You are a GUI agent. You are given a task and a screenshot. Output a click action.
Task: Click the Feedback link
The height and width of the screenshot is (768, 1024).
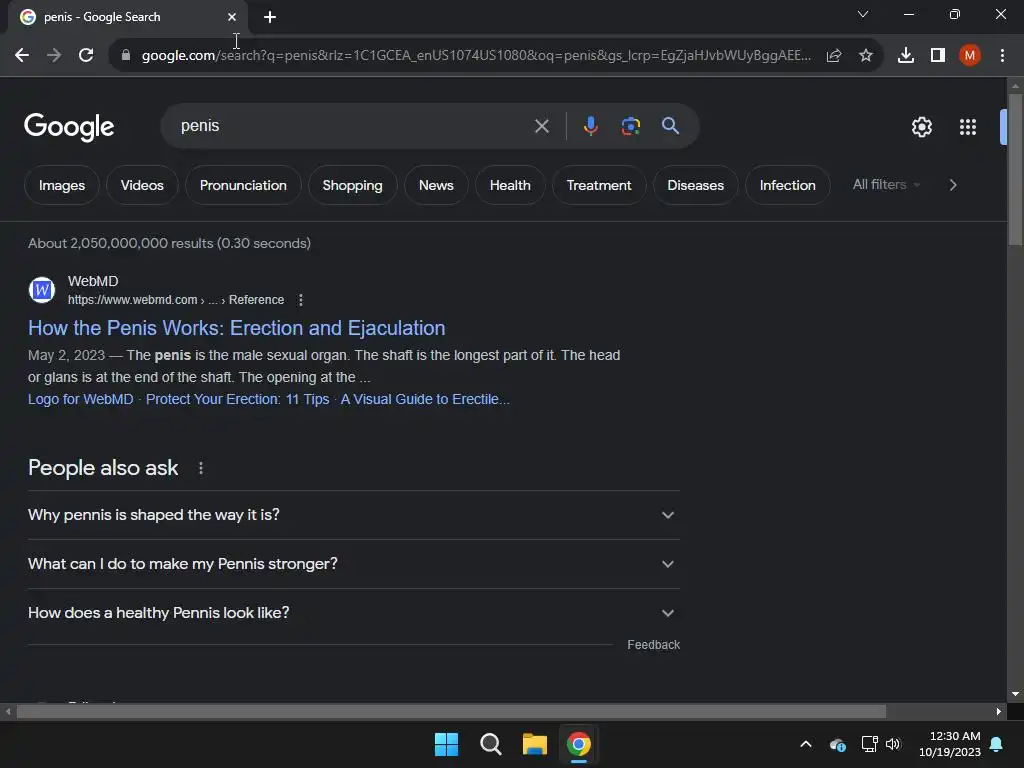[654, 645]
